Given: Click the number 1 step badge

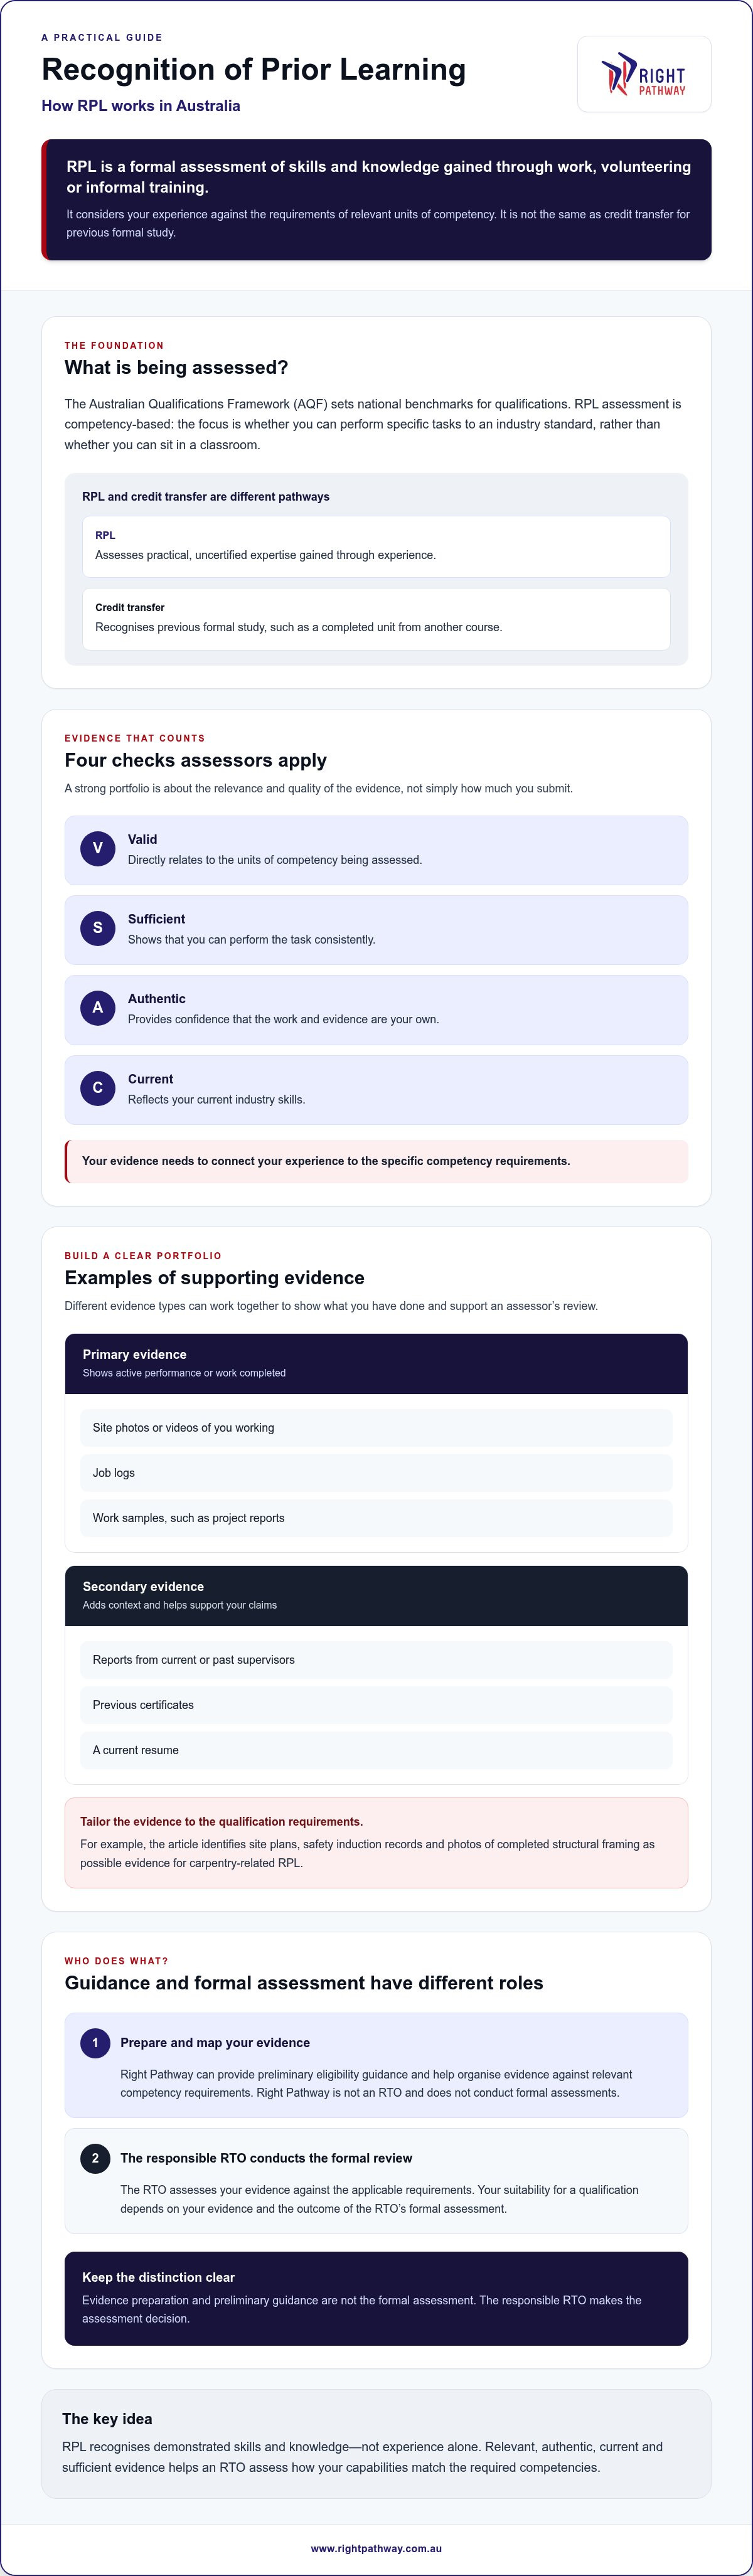Looking at the screenshot, I should click(95, 2042).
